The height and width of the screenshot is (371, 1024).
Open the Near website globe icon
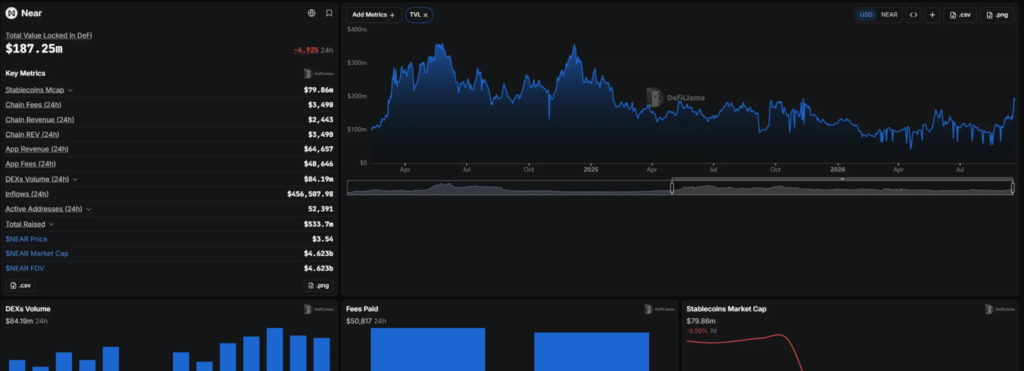tap(312, 13)
